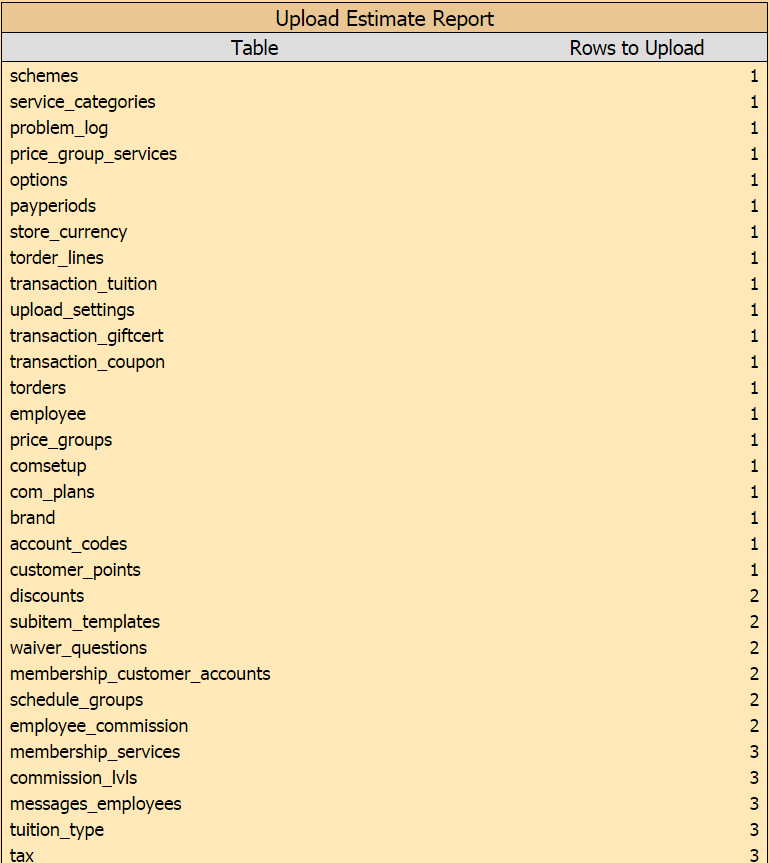770x863 pixels.
Task: Click the Upload Estimate Report title
Action: click(x=385, y=18)
